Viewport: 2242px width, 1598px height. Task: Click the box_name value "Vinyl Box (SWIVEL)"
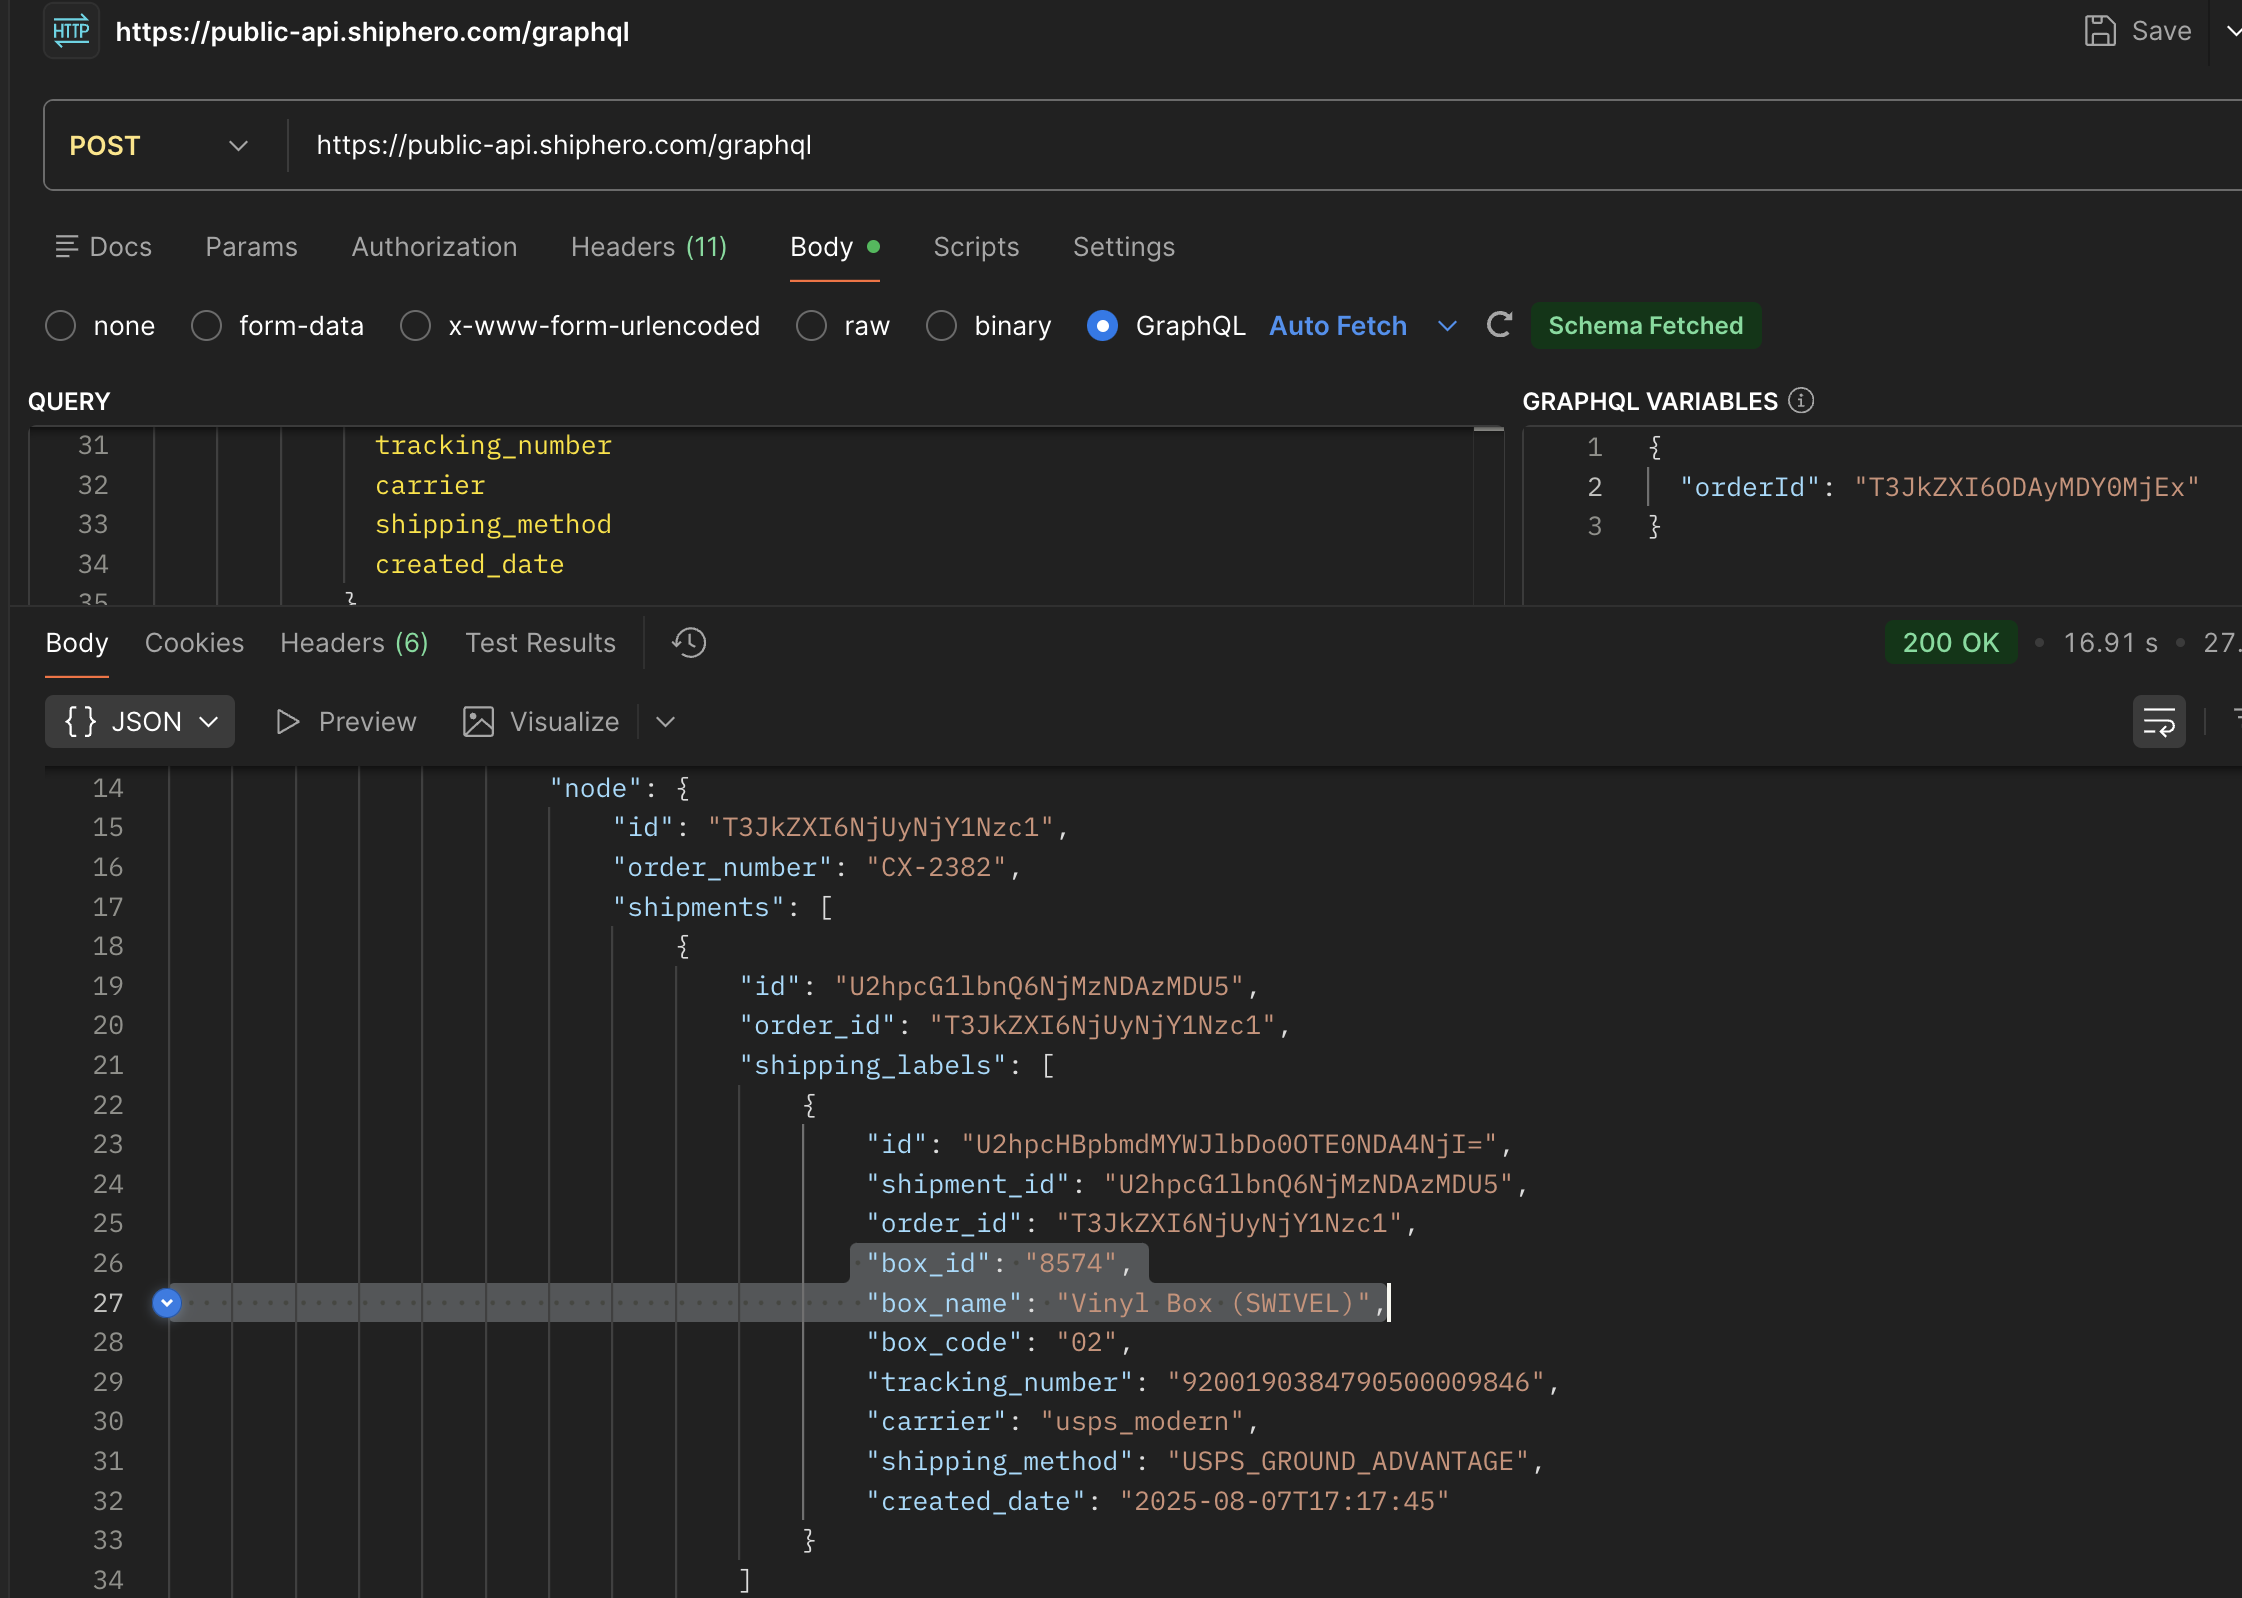click(1213, 1303)
